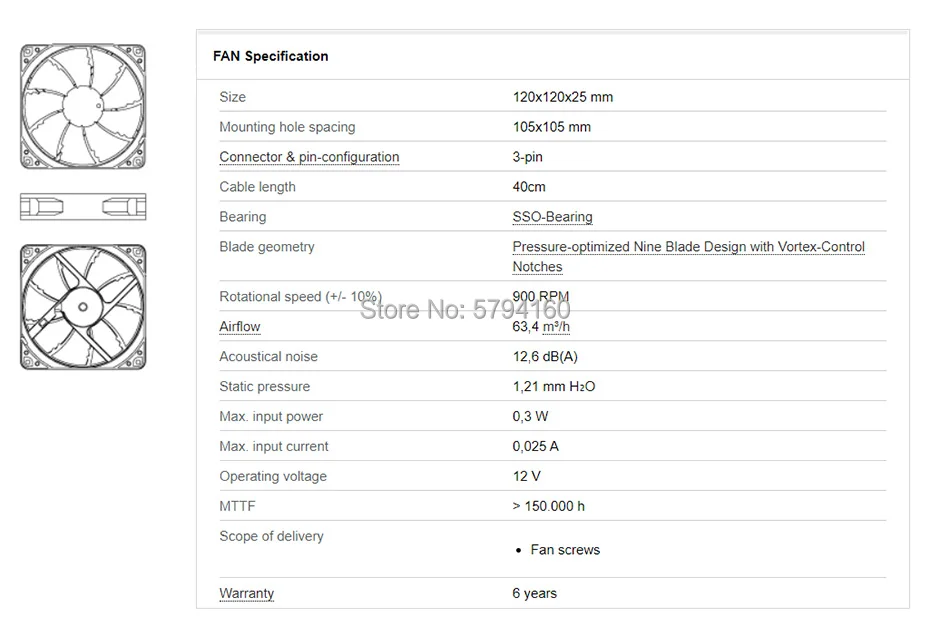The width and height of the screenshot is (930, 617).
Task: Select the 120x120x25 mm size value
Action: [562, 97]
